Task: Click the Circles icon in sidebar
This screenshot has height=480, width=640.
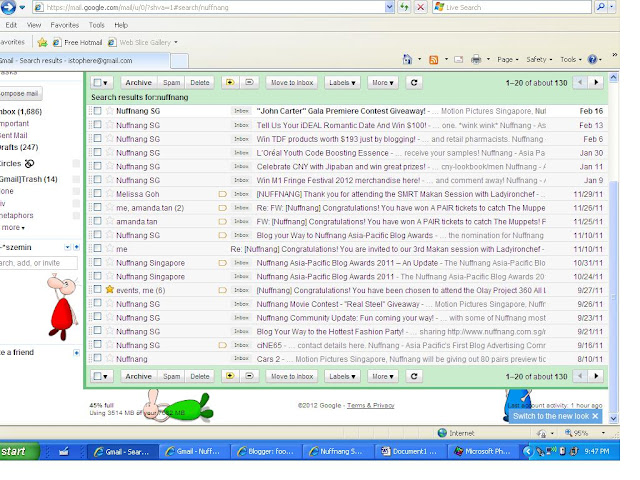Action: pos(29,163)
